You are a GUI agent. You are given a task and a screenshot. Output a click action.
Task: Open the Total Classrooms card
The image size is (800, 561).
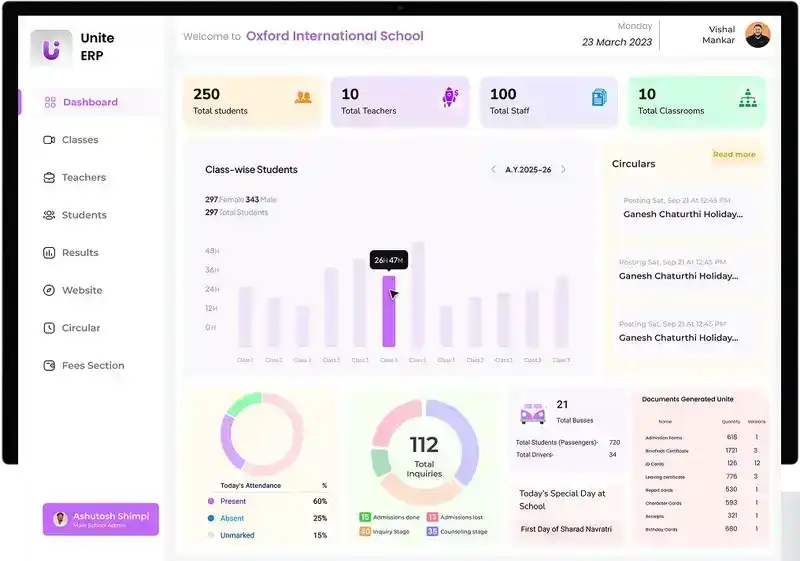coord(697,101)
